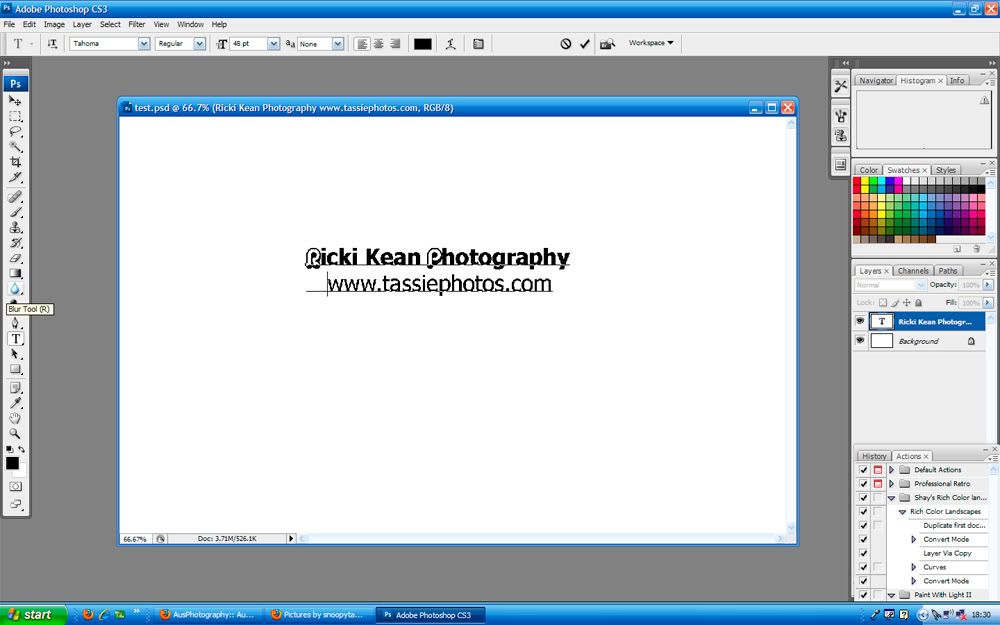The image size is (1000, 625).
Task: Select the Hand tool
Action: pyautogui.click(x=15, y=418)
